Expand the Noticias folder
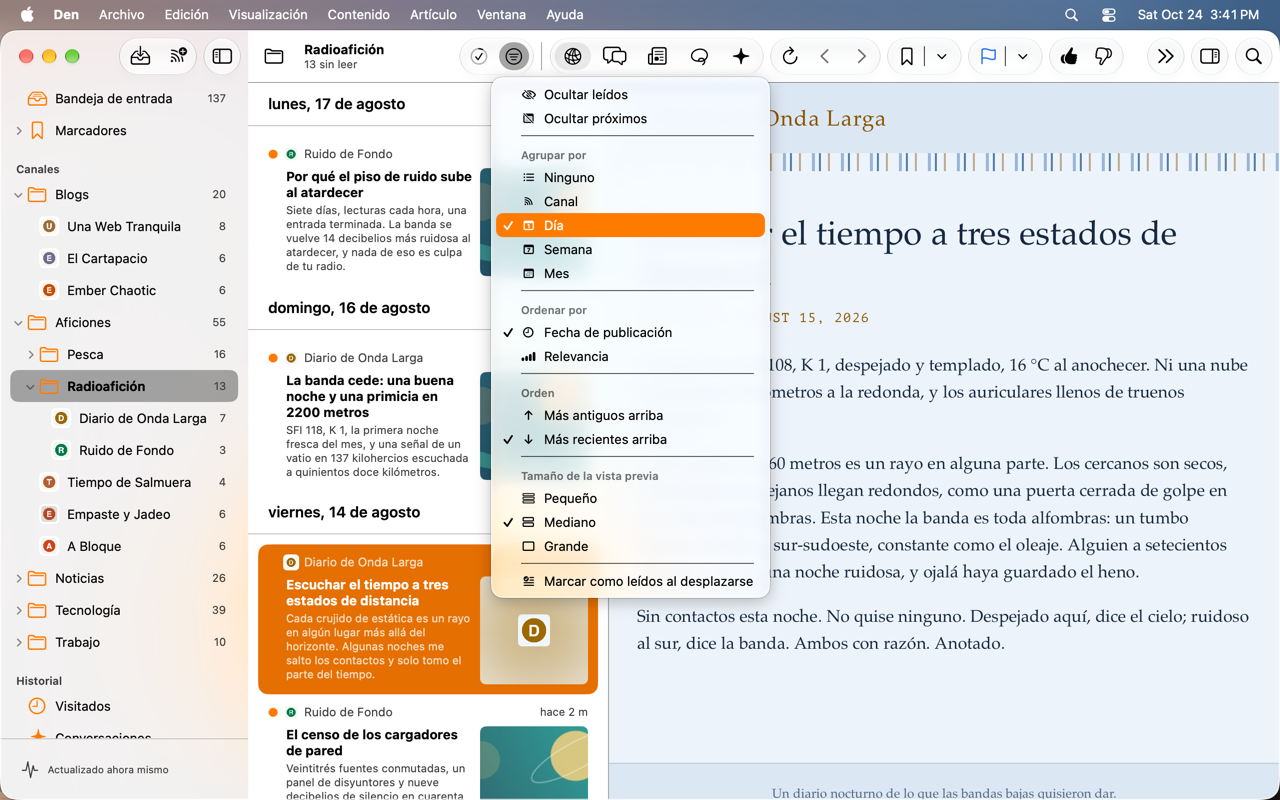The height and width of the screenshot is (800, 1280). (x=19, y=579)
